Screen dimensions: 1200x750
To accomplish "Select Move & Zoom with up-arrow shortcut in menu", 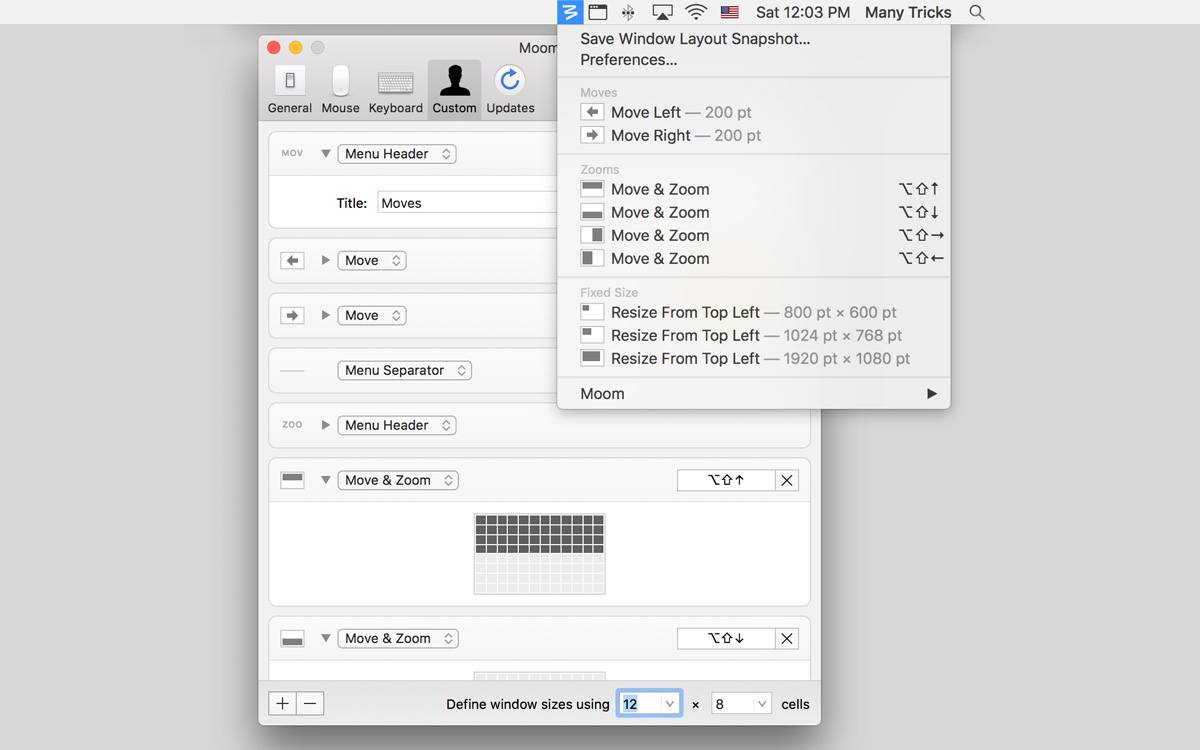I will [753, 189].
